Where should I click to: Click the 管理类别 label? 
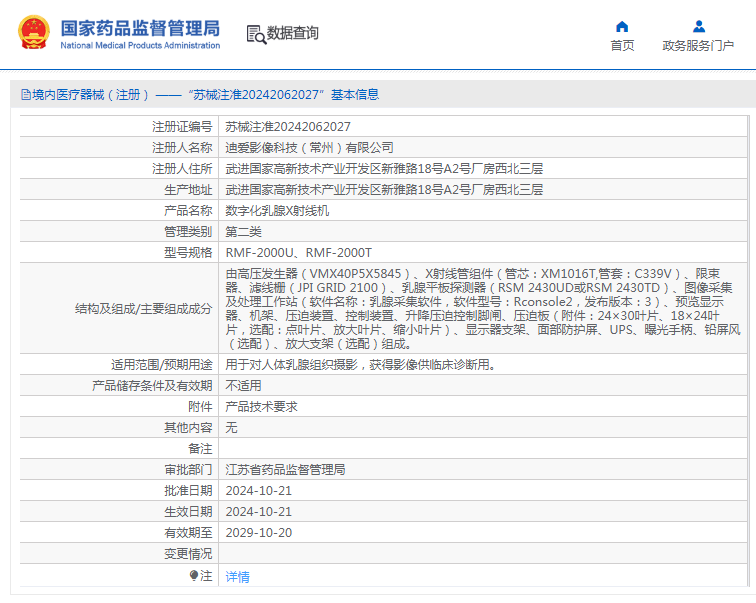[188, 232]
